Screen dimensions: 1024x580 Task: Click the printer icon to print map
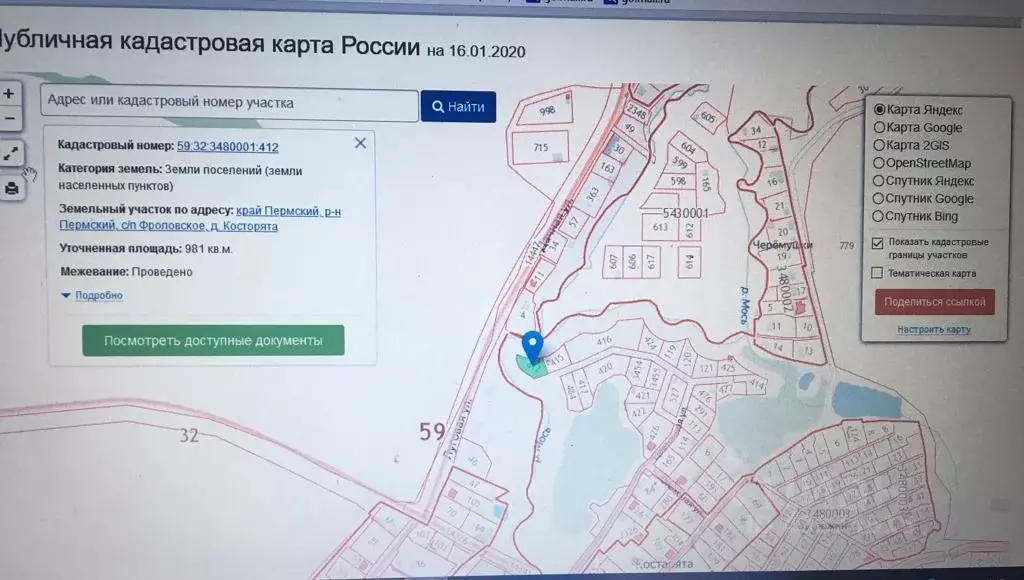(10, 187)
